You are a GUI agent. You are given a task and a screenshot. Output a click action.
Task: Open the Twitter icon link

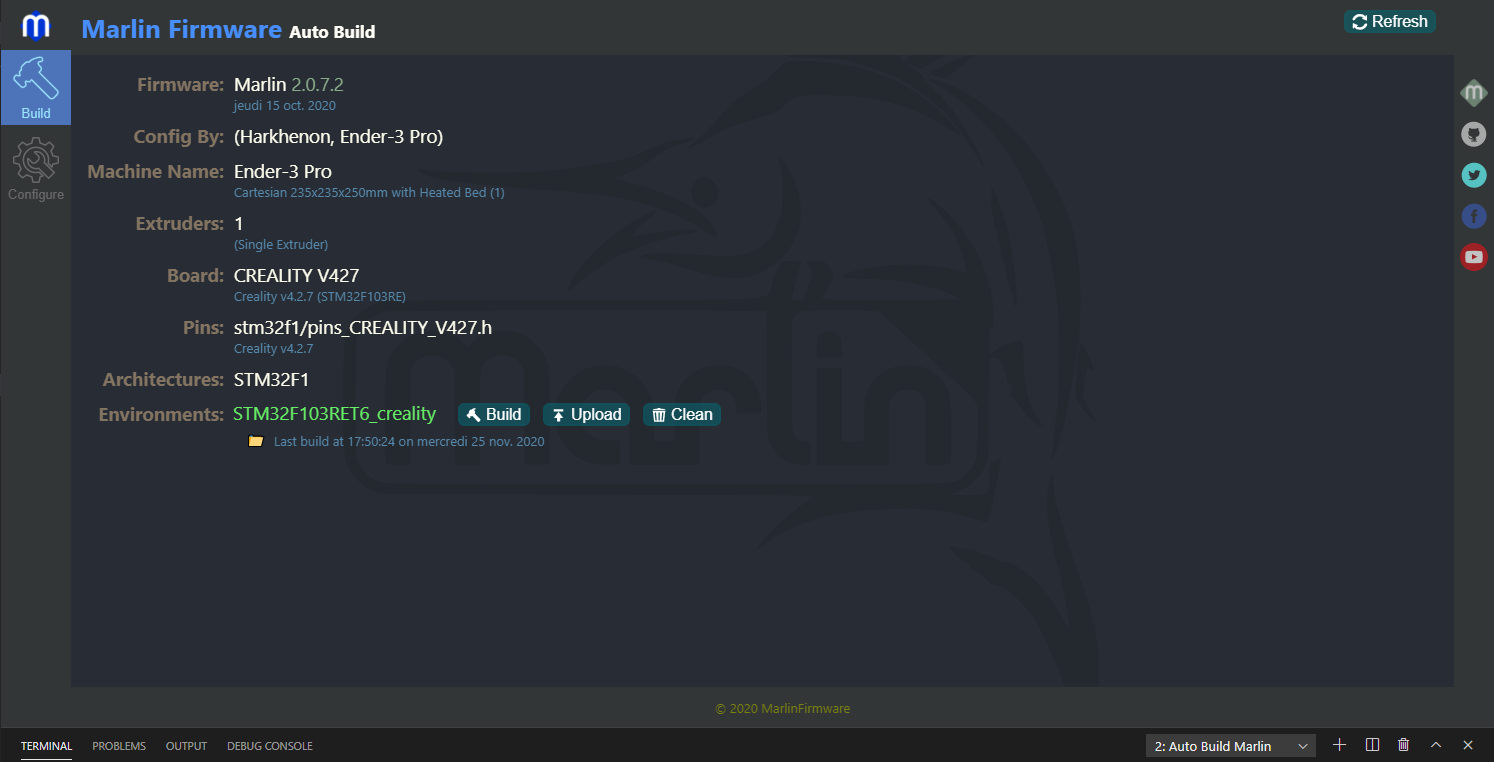point(1474,175)
